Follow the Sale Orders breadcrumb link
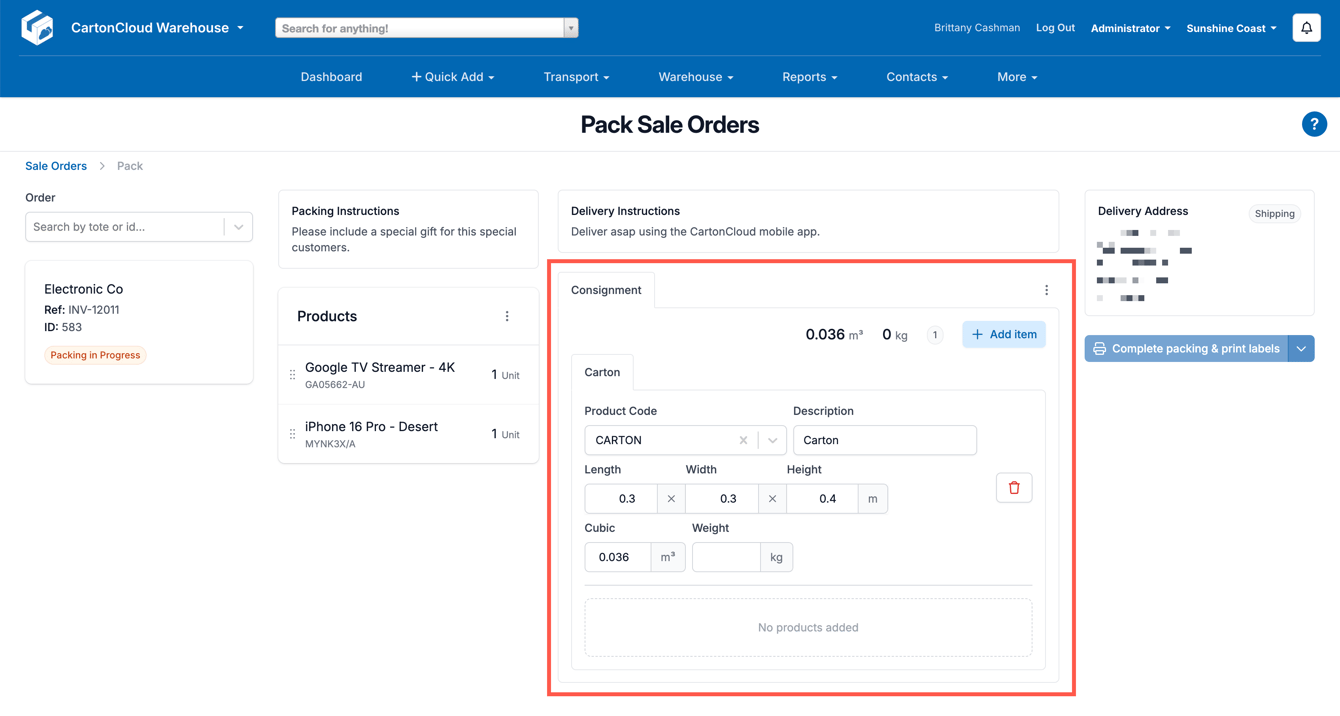 56,166
